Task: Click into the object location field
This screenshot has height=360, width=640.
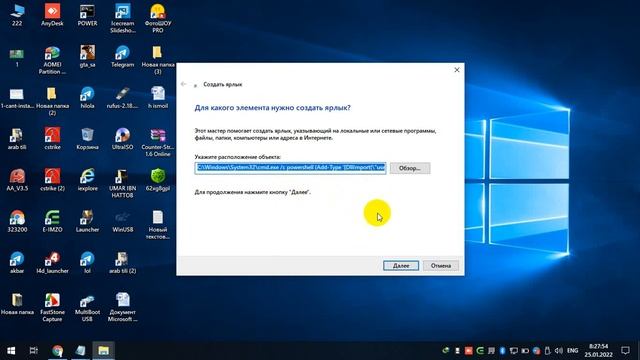Action: 290,168
